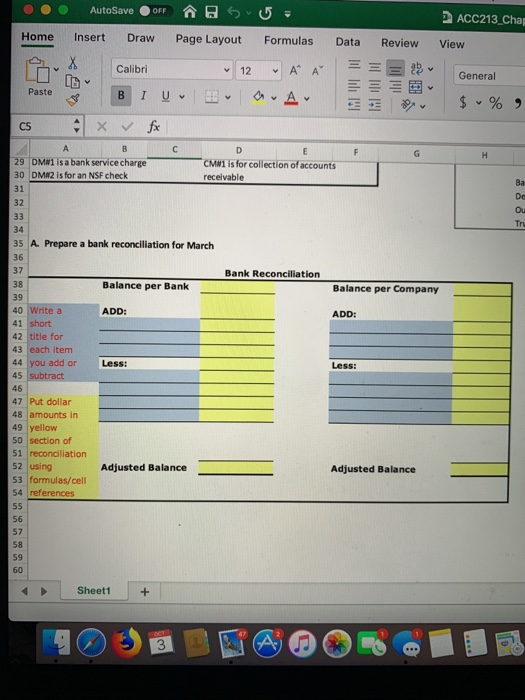Image resolution: width=525 pixels, height=700 pixels.
Task: Click the Wrap Text icon
Action: (416, 68)
